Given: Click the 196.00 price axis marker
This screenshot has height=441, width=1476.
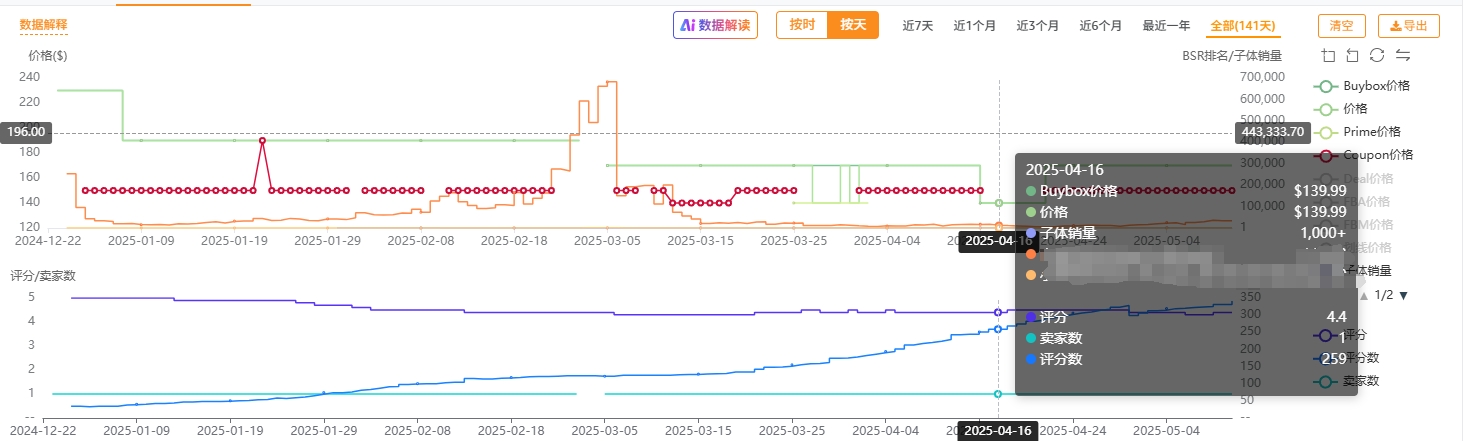Looking at the screenshot, I should pos(26,132).
